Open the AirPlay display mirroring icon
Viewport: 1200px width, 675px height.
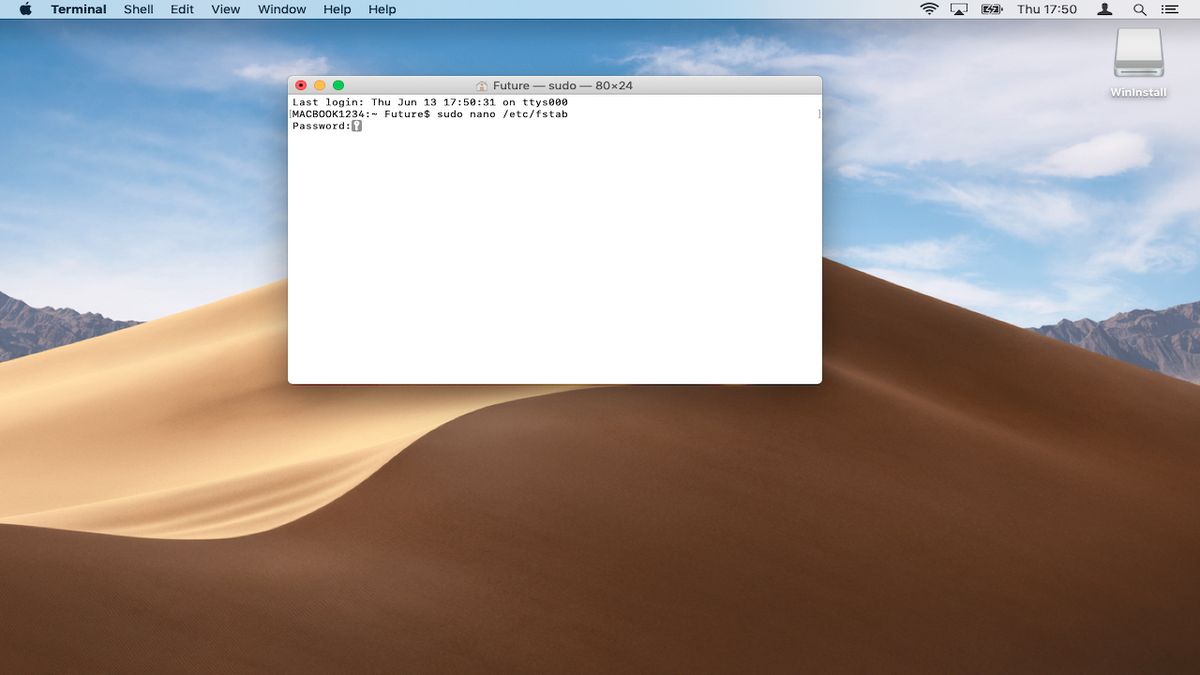point(961,9)
